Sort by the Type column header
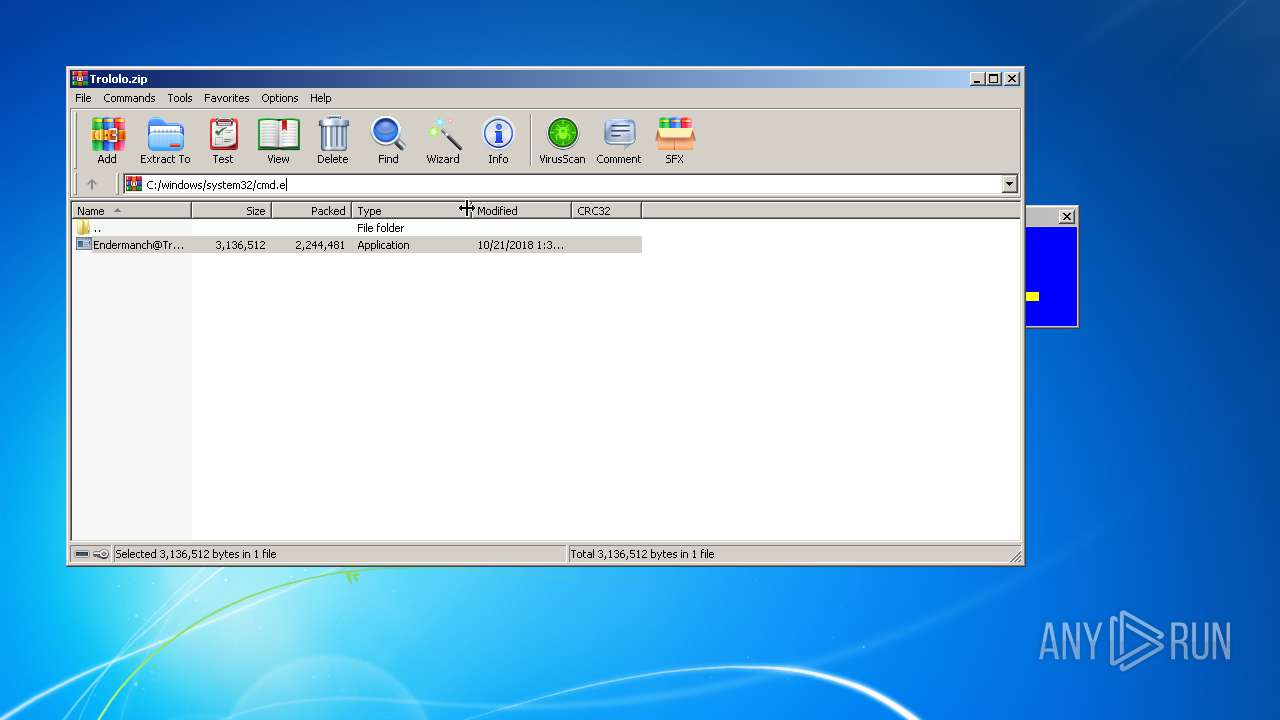Image resolution: width=1280 pixels, height=720 pixels. point(411,211)
